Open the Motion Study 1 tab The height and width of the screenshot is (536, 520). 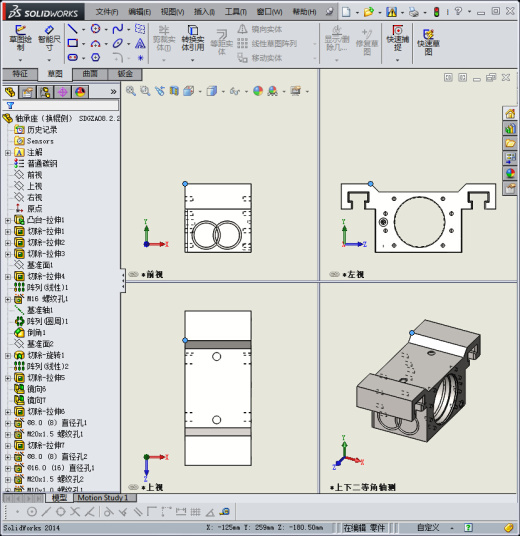pyautogui.click(x=103, y=498)
